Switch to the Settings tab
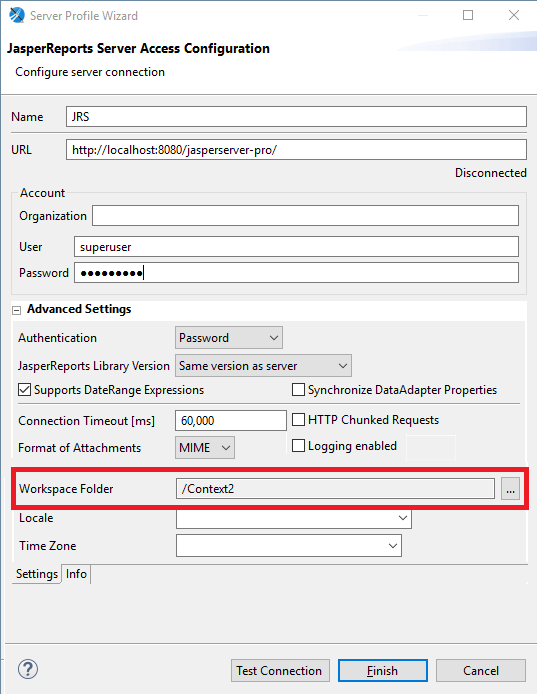Screen dimensions: 537x694 (x=37, y=574)
